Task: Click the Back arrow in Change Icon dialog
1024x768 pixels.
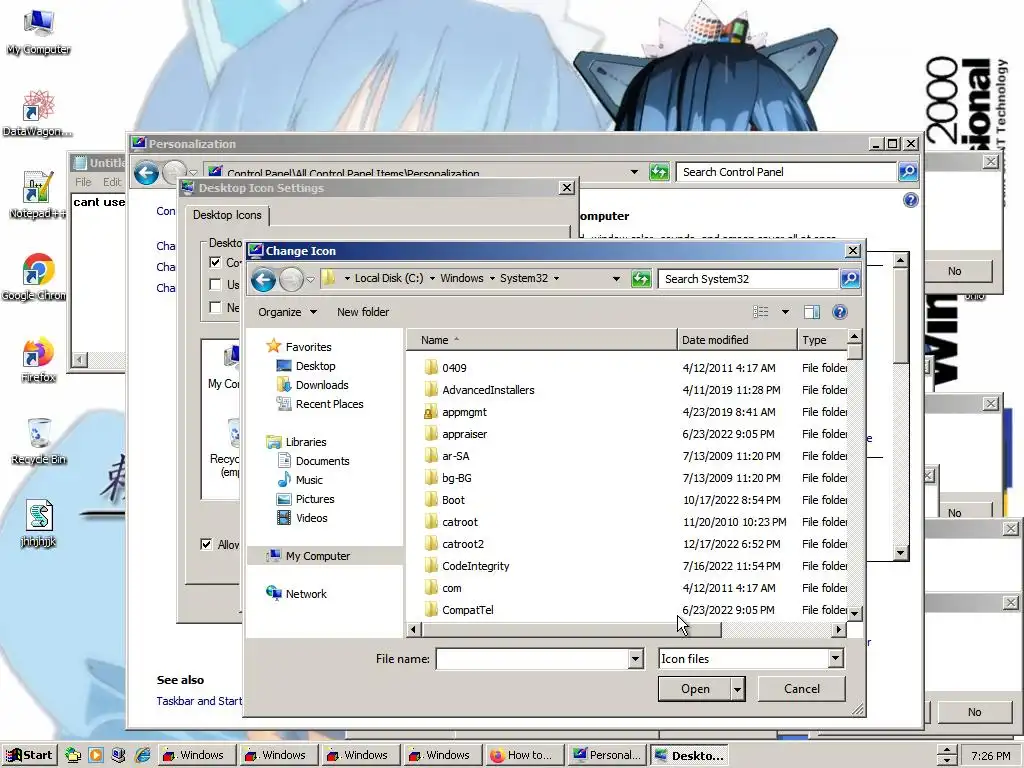Action: (263, 280)
